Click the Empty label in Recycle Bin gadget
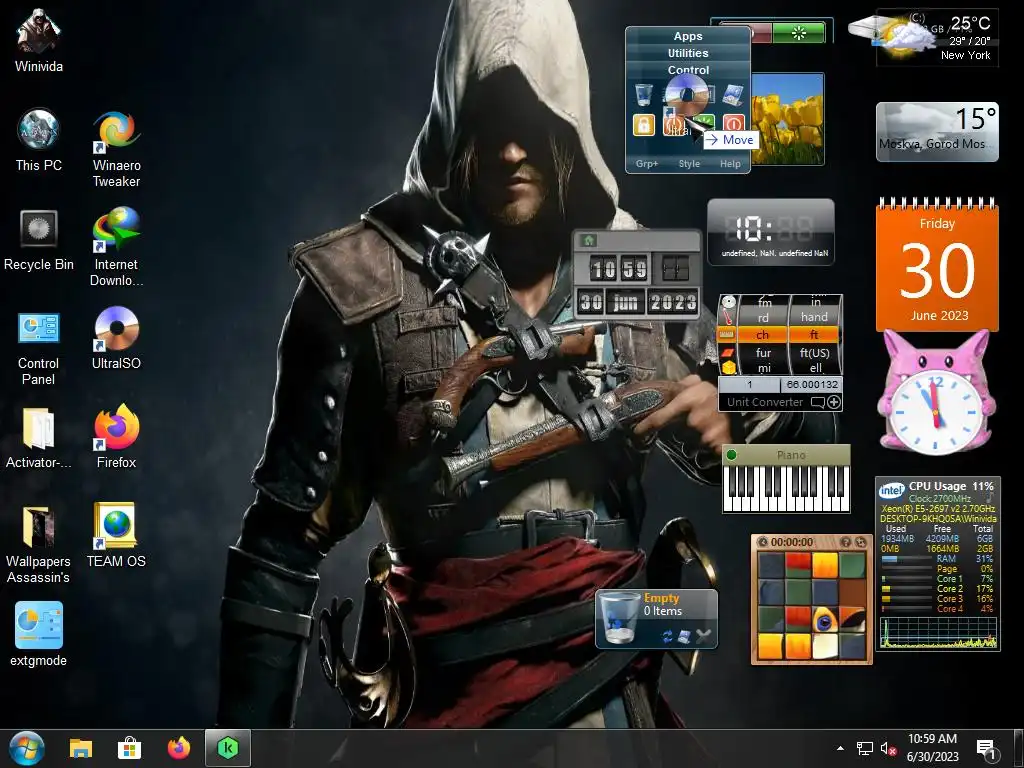Screen dimensions: 1024x768 click(662, 598)
